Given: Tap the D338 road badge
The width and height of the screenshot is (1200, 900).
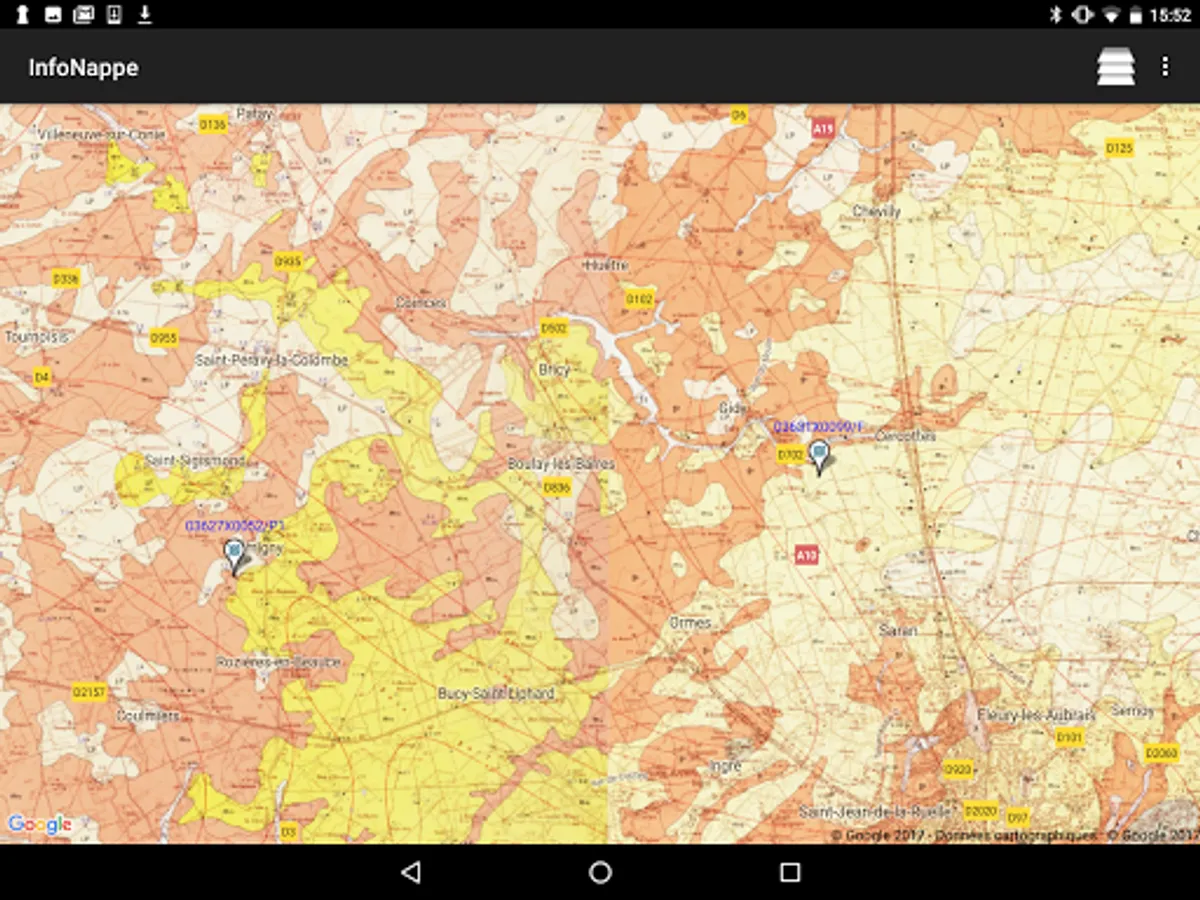Looking at the screenshot, I should [66, 279].
